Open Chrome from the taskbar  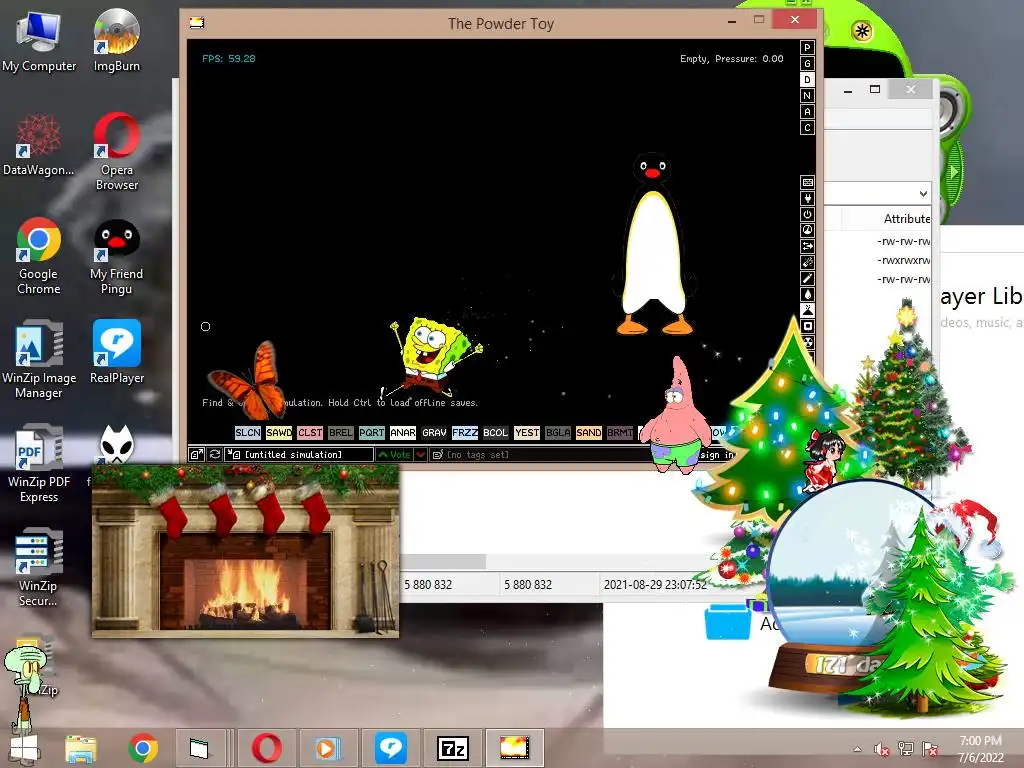click(x=142, y=748)
